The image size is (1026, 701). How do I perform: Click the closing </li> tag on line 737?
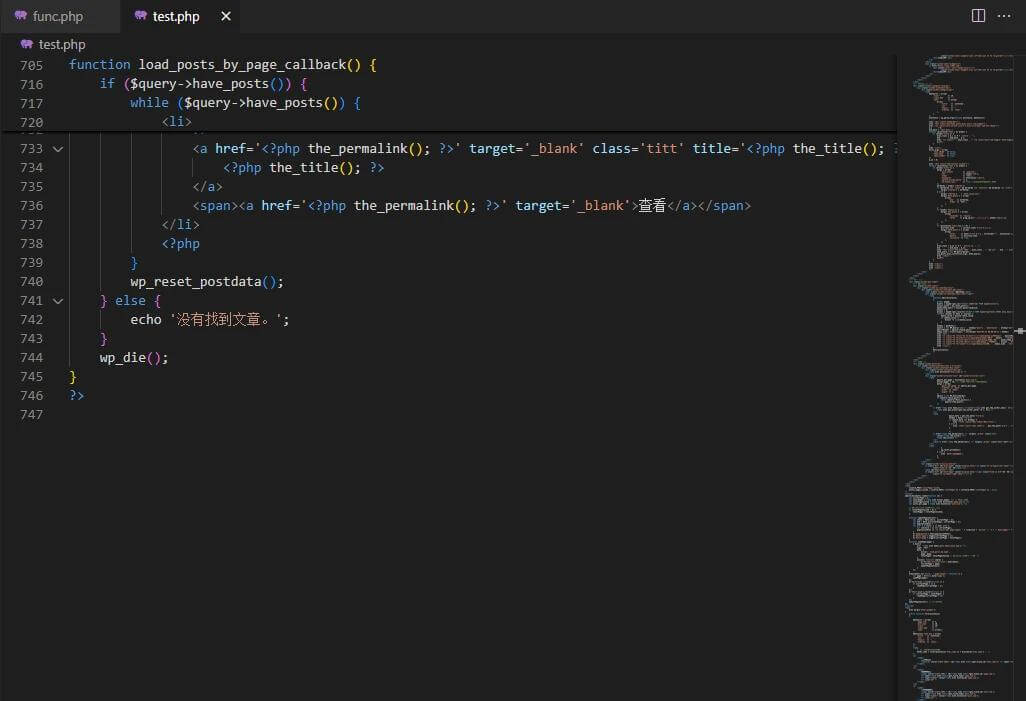click(x=181, y=225)
